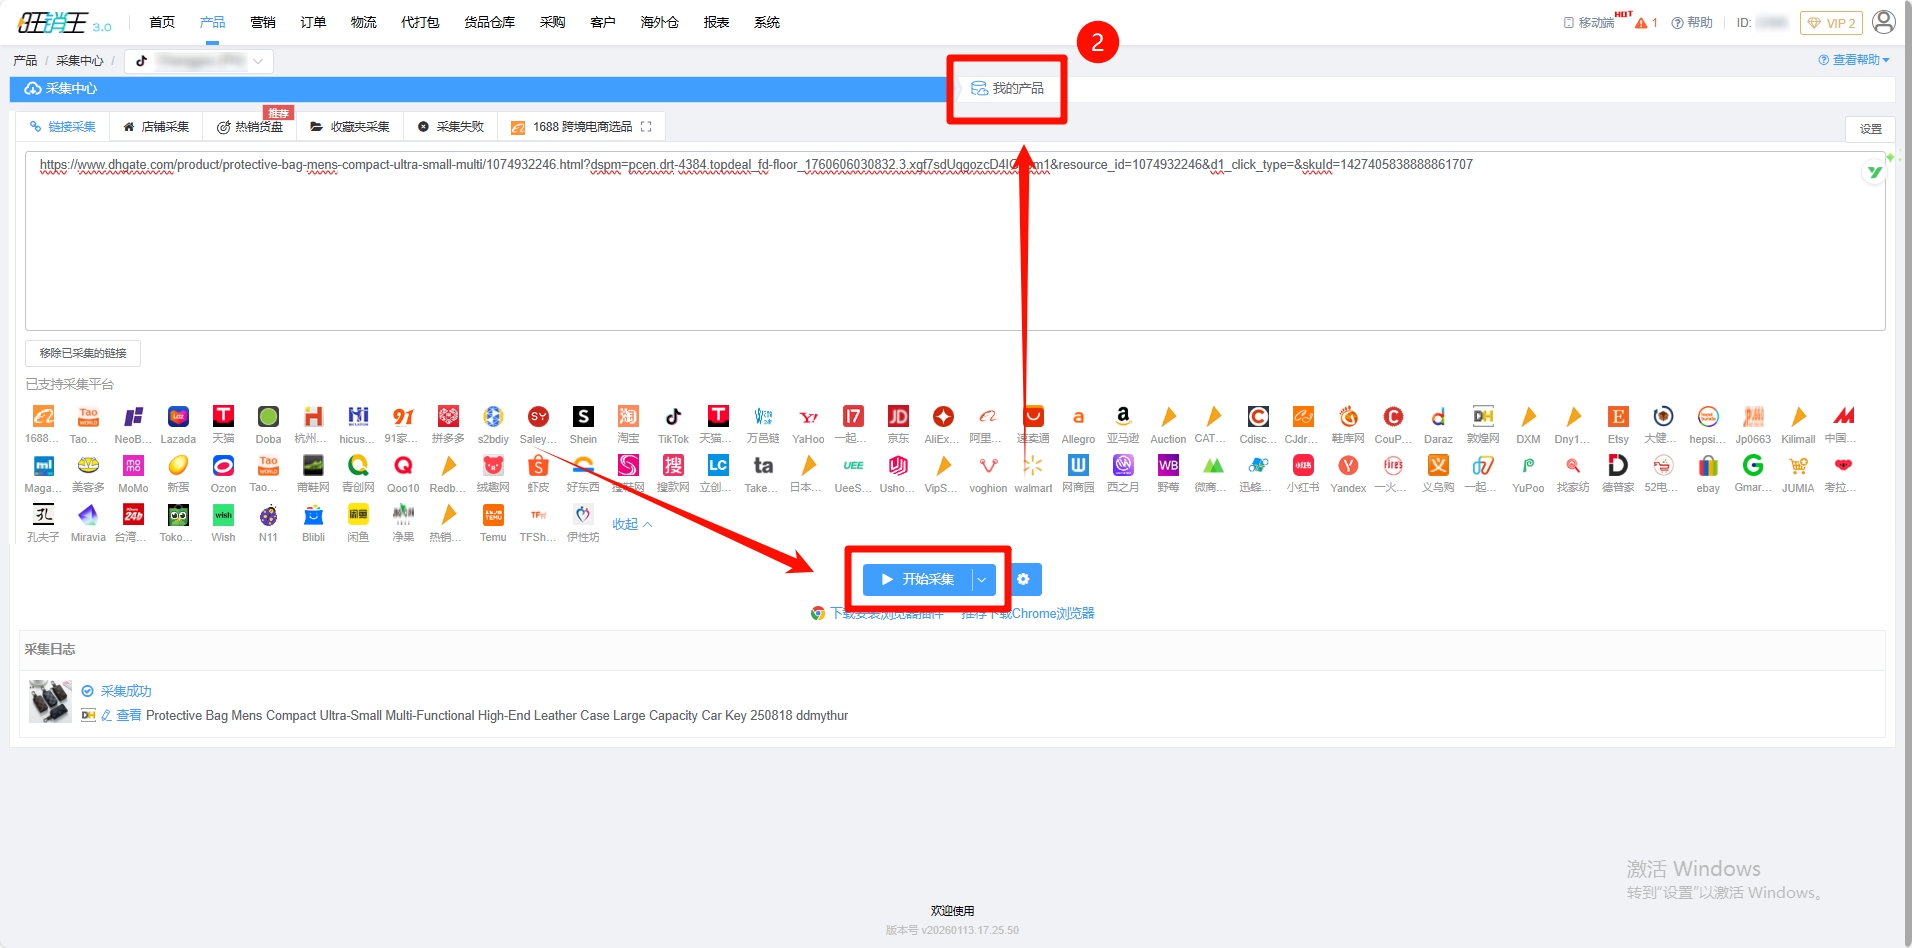Switch to the 店铺采集 tab
Screen dimensions: 1912x948
[156, 127]
